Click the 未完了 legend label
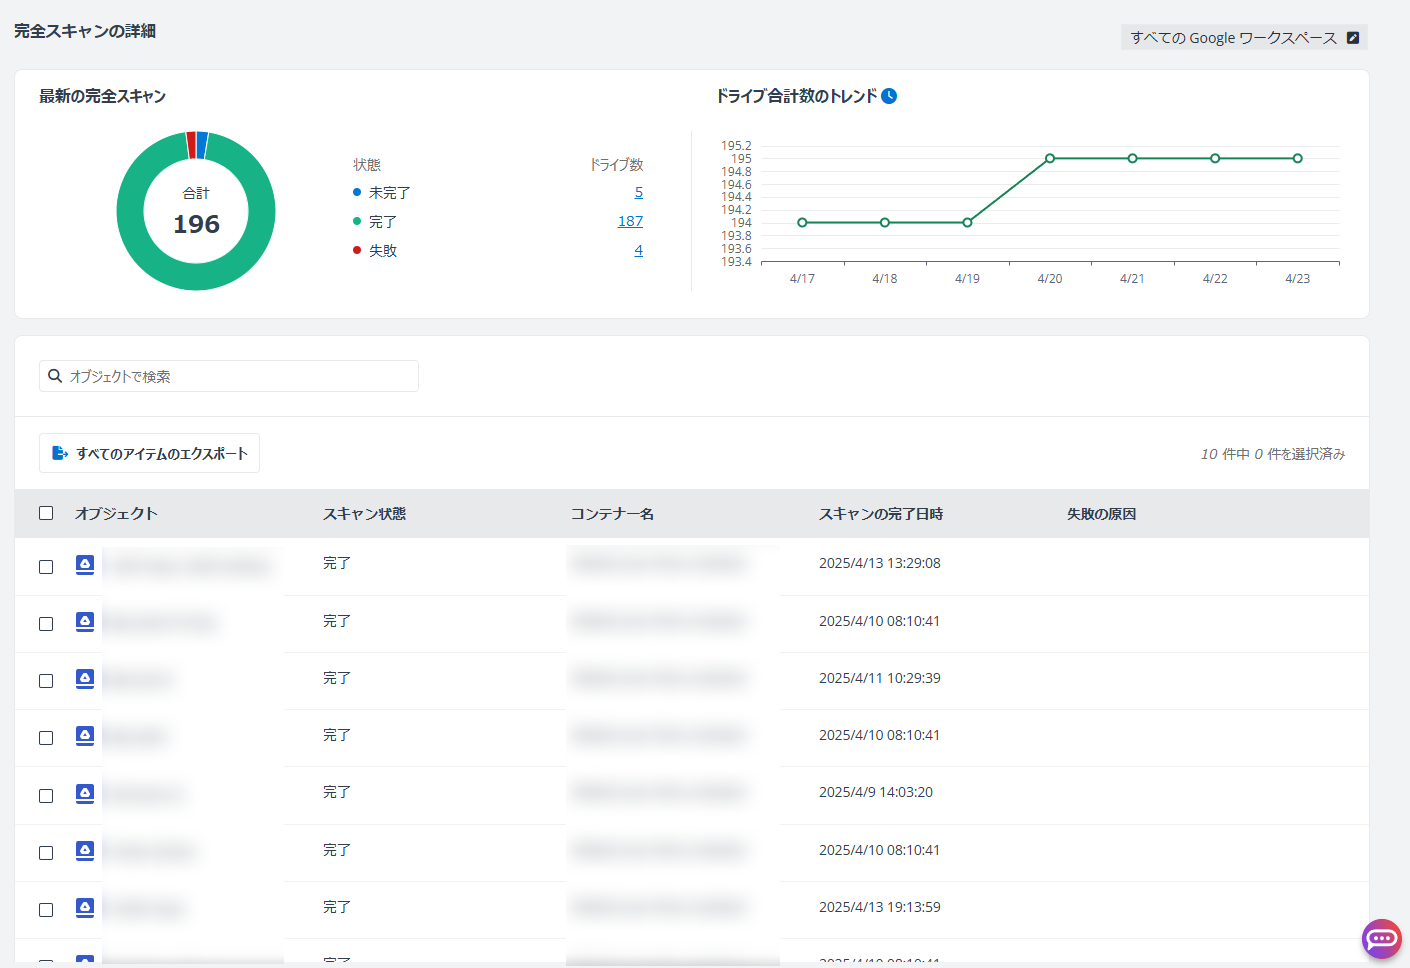Image resolution: width=1410 pixels, height=968 pixels. tap(390, 192)
